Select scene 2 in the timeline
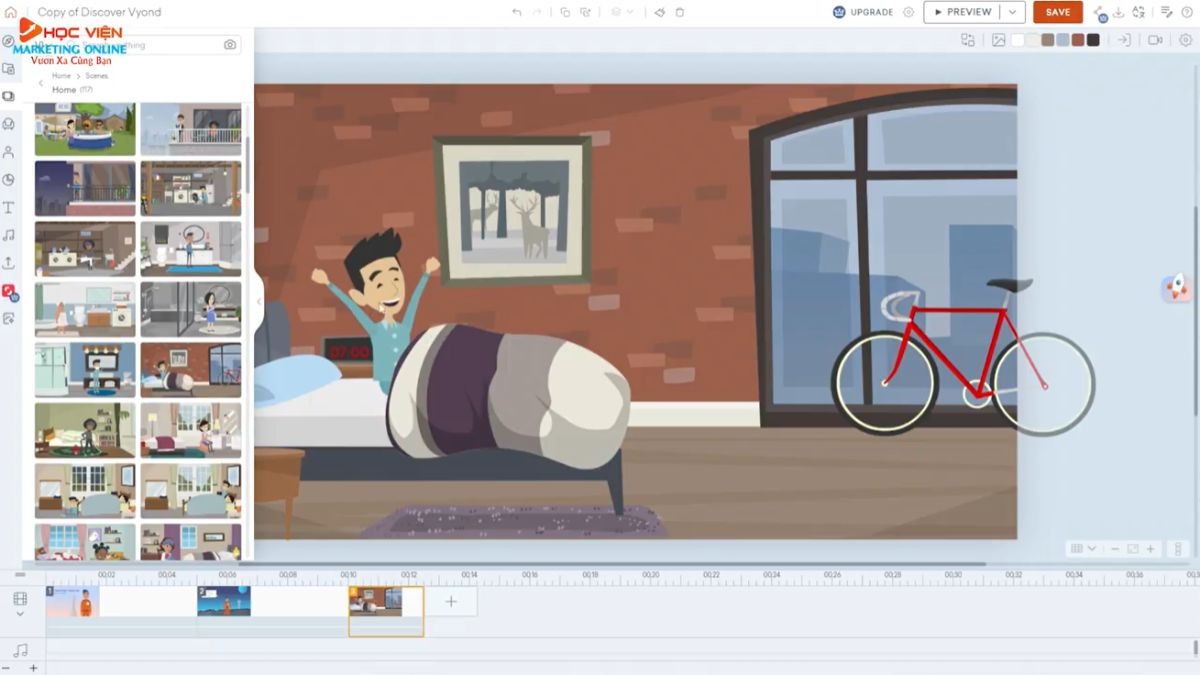This screenshot has width=1200, height=675. click(224, 601)
